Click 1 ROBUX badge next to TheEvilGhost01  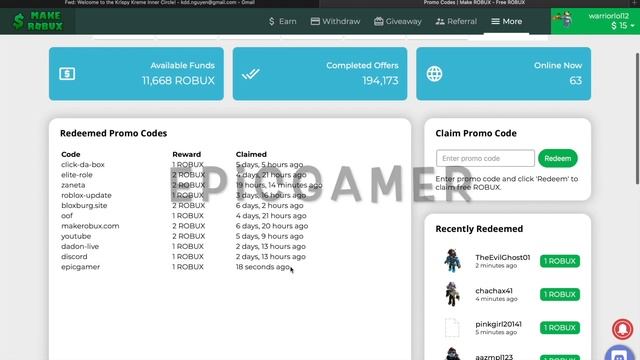(560, 261)
